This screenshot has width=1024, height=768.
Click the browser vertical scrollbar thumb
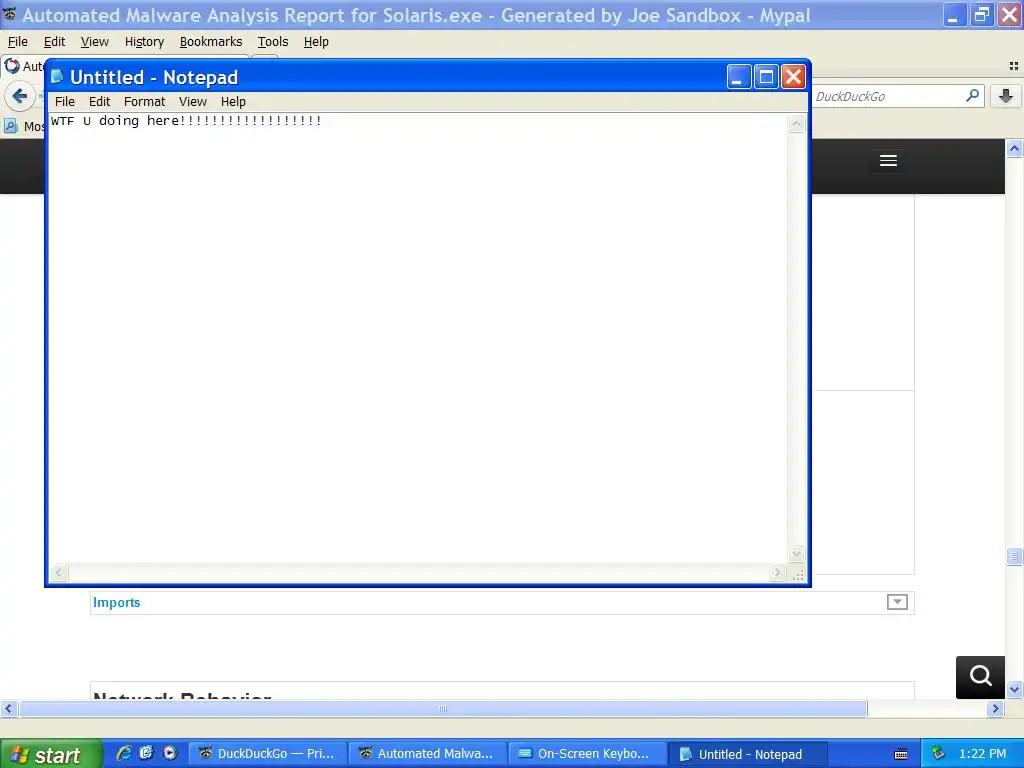pos(1014,556)
